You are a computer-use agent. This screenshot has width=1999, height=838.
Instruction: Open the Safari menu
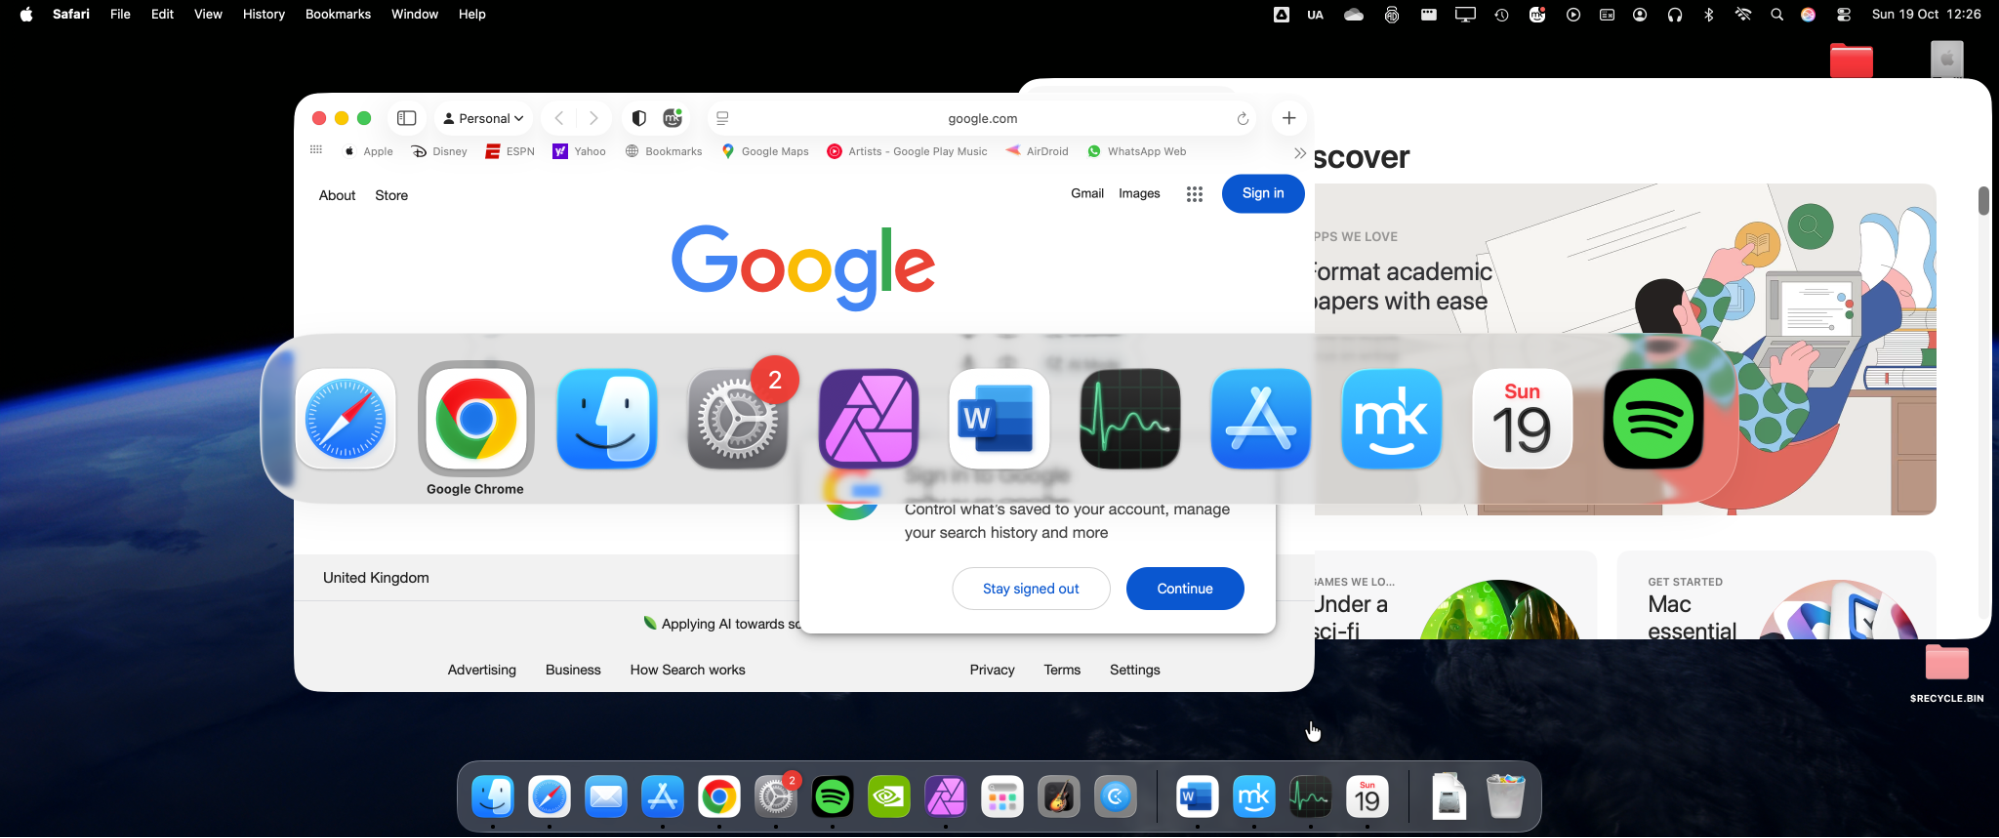[71, 14]
